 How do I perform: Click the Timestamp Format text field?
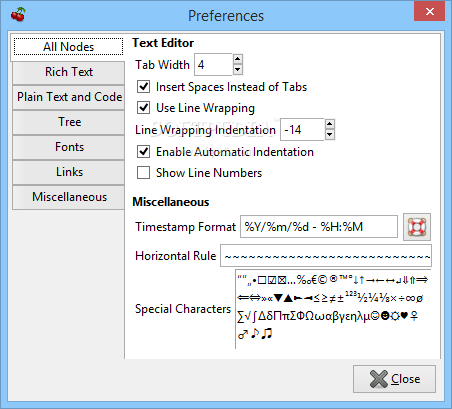[319, 227]
